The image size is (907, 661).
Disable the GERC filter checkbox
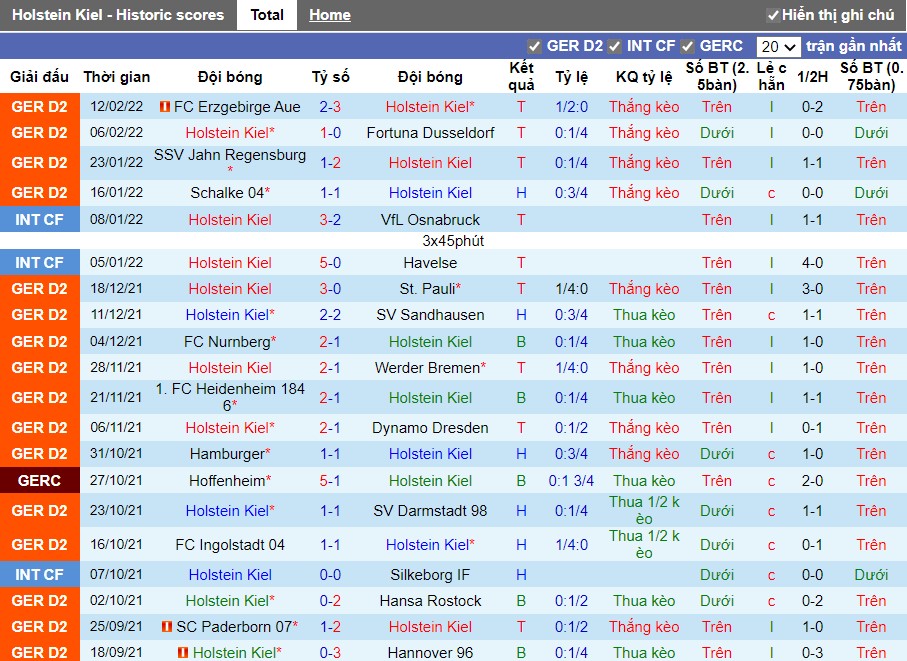686,45
